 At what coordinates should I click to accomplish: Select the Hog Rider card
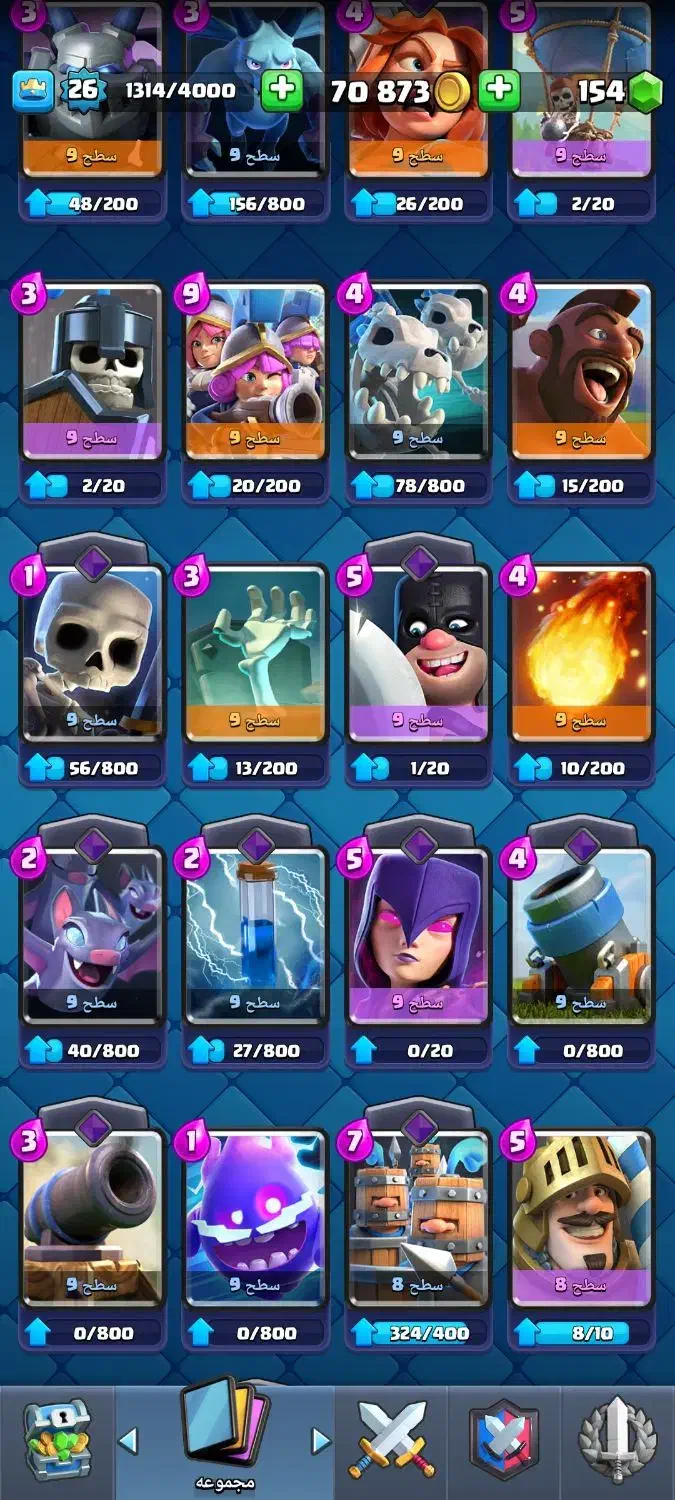point(581,372)
